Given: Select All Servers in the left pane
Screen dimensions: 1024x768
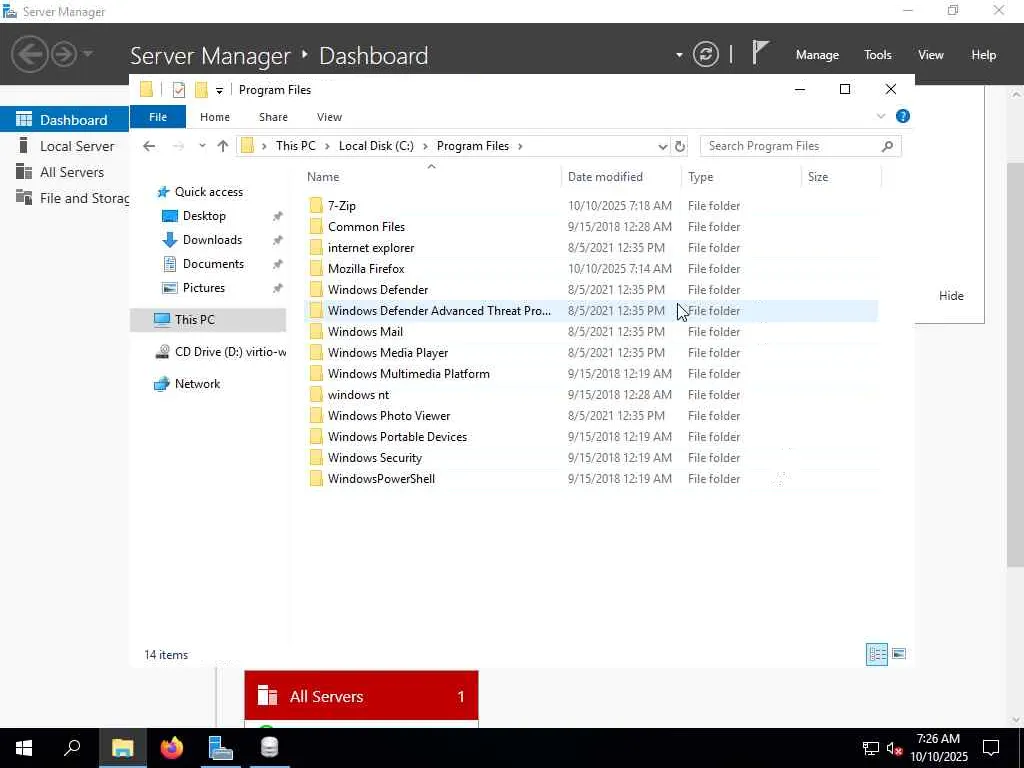Looking at the screenshot, I should [x=65, y=172].
